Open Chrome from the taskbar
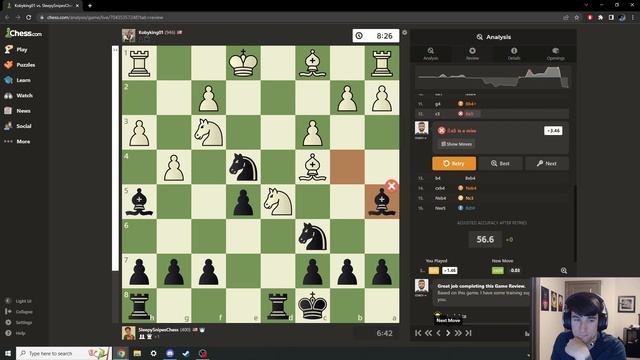640x360 pixels. click(x=121, y=353)
